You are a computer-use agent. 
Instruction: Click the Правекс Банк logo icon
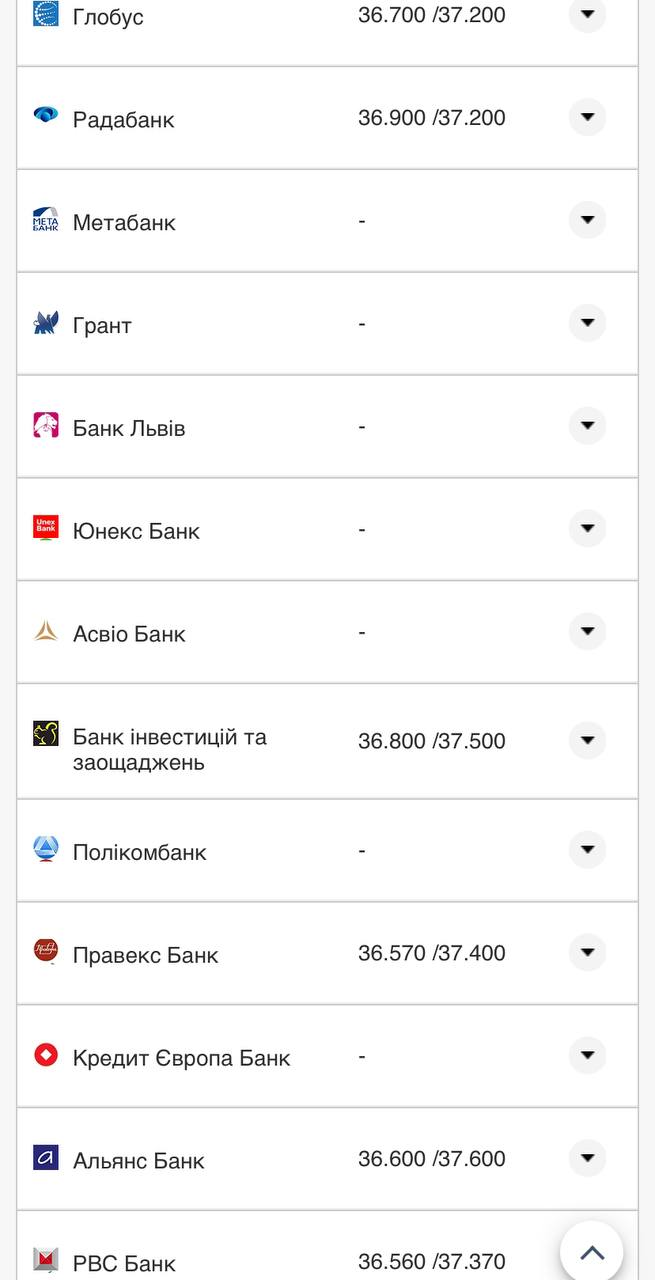pos(46,951)
